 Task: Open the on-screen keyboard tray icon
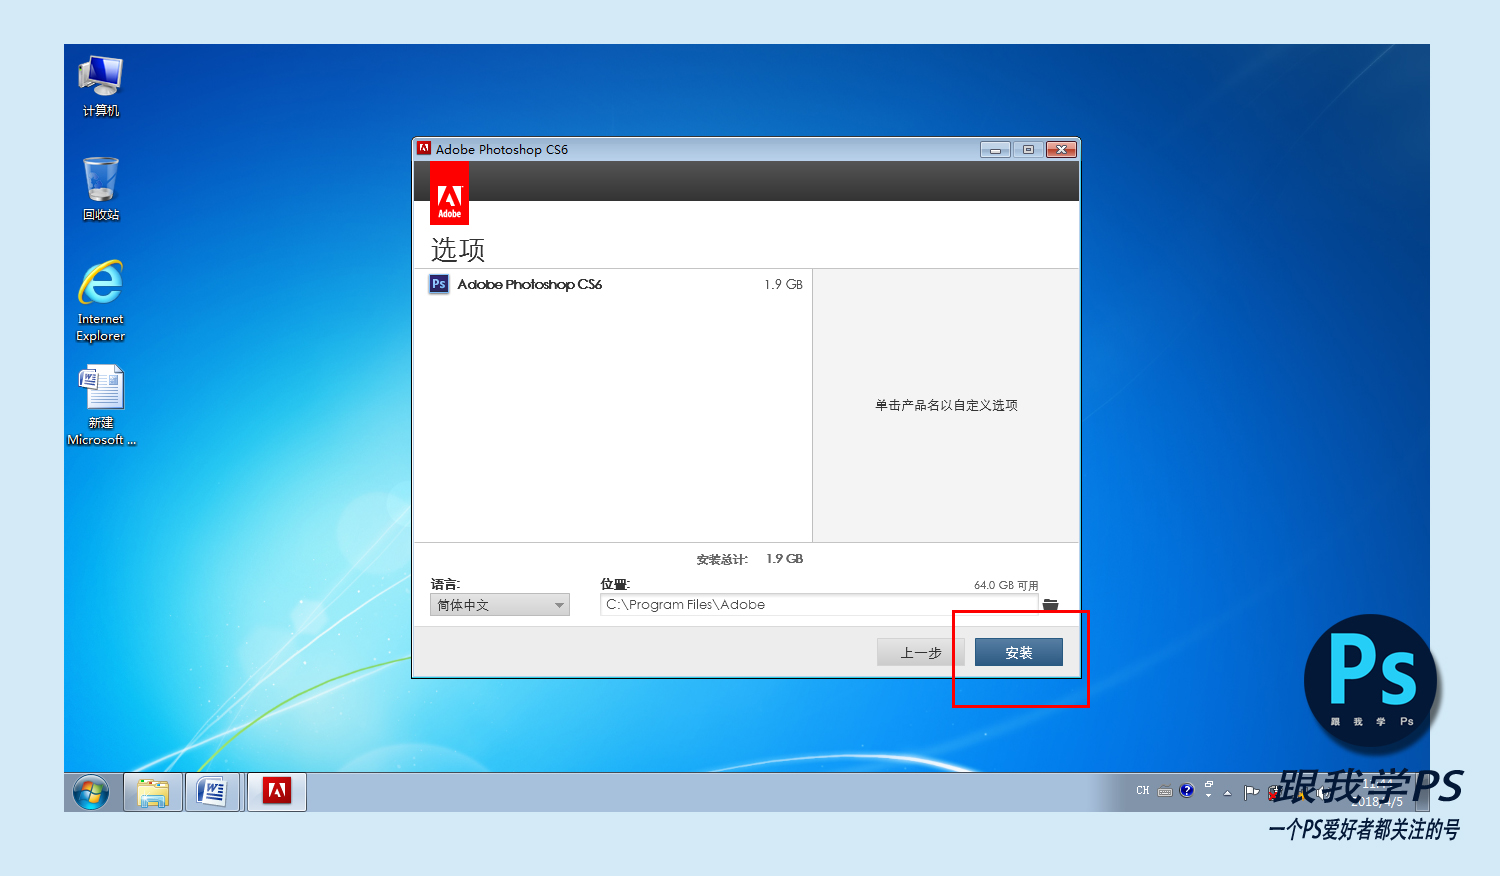pyautogui.click(x=1165, y=791)
